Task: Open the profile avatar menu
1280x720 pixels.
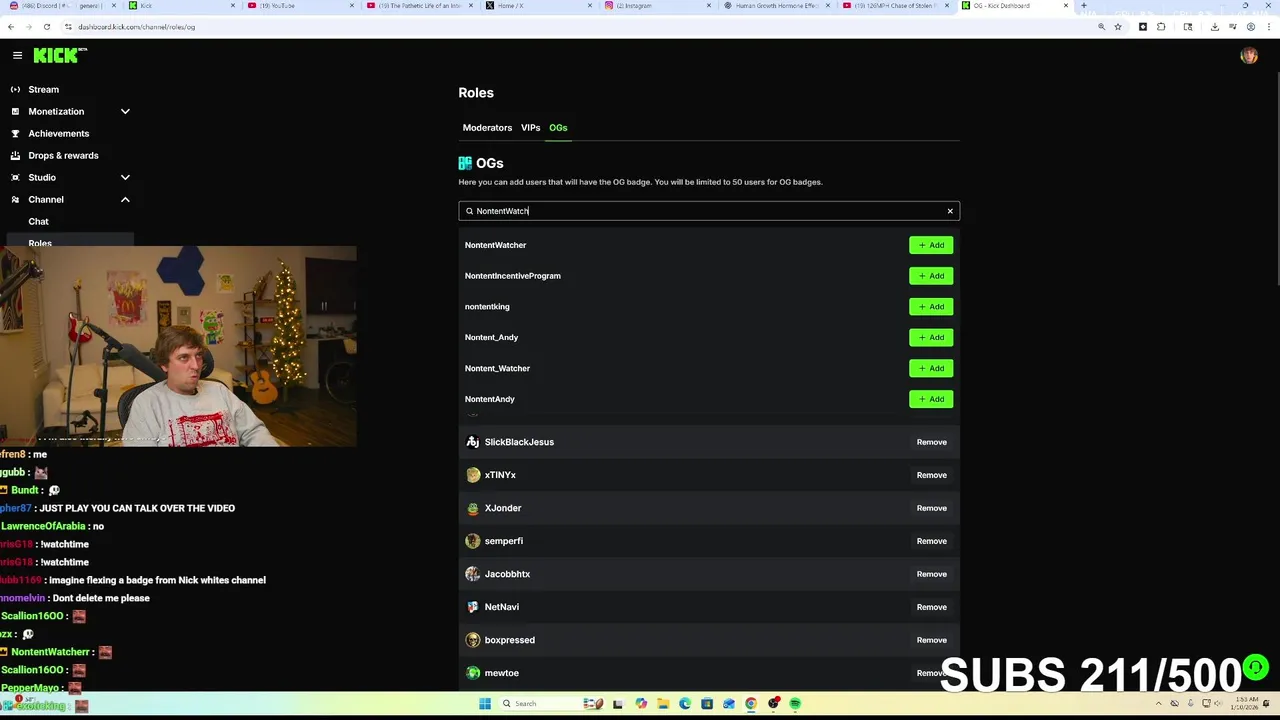Action: point(1249,56)
